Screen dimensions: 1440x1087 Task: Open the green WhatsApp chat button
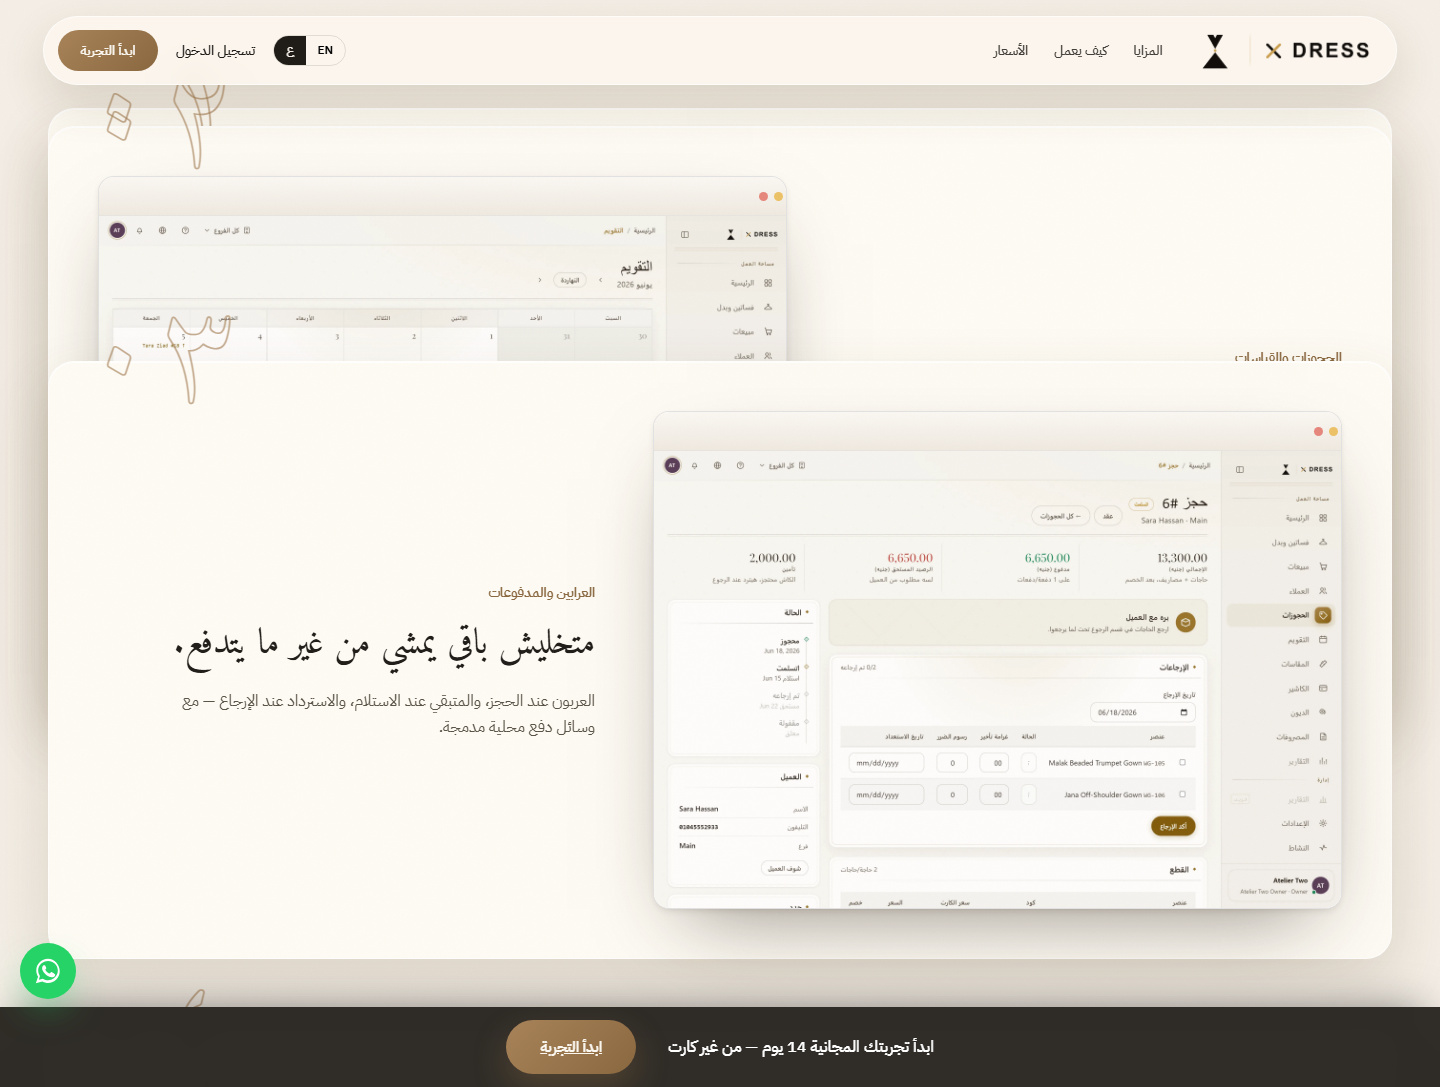pyautogui.click(x=48, y=971)
